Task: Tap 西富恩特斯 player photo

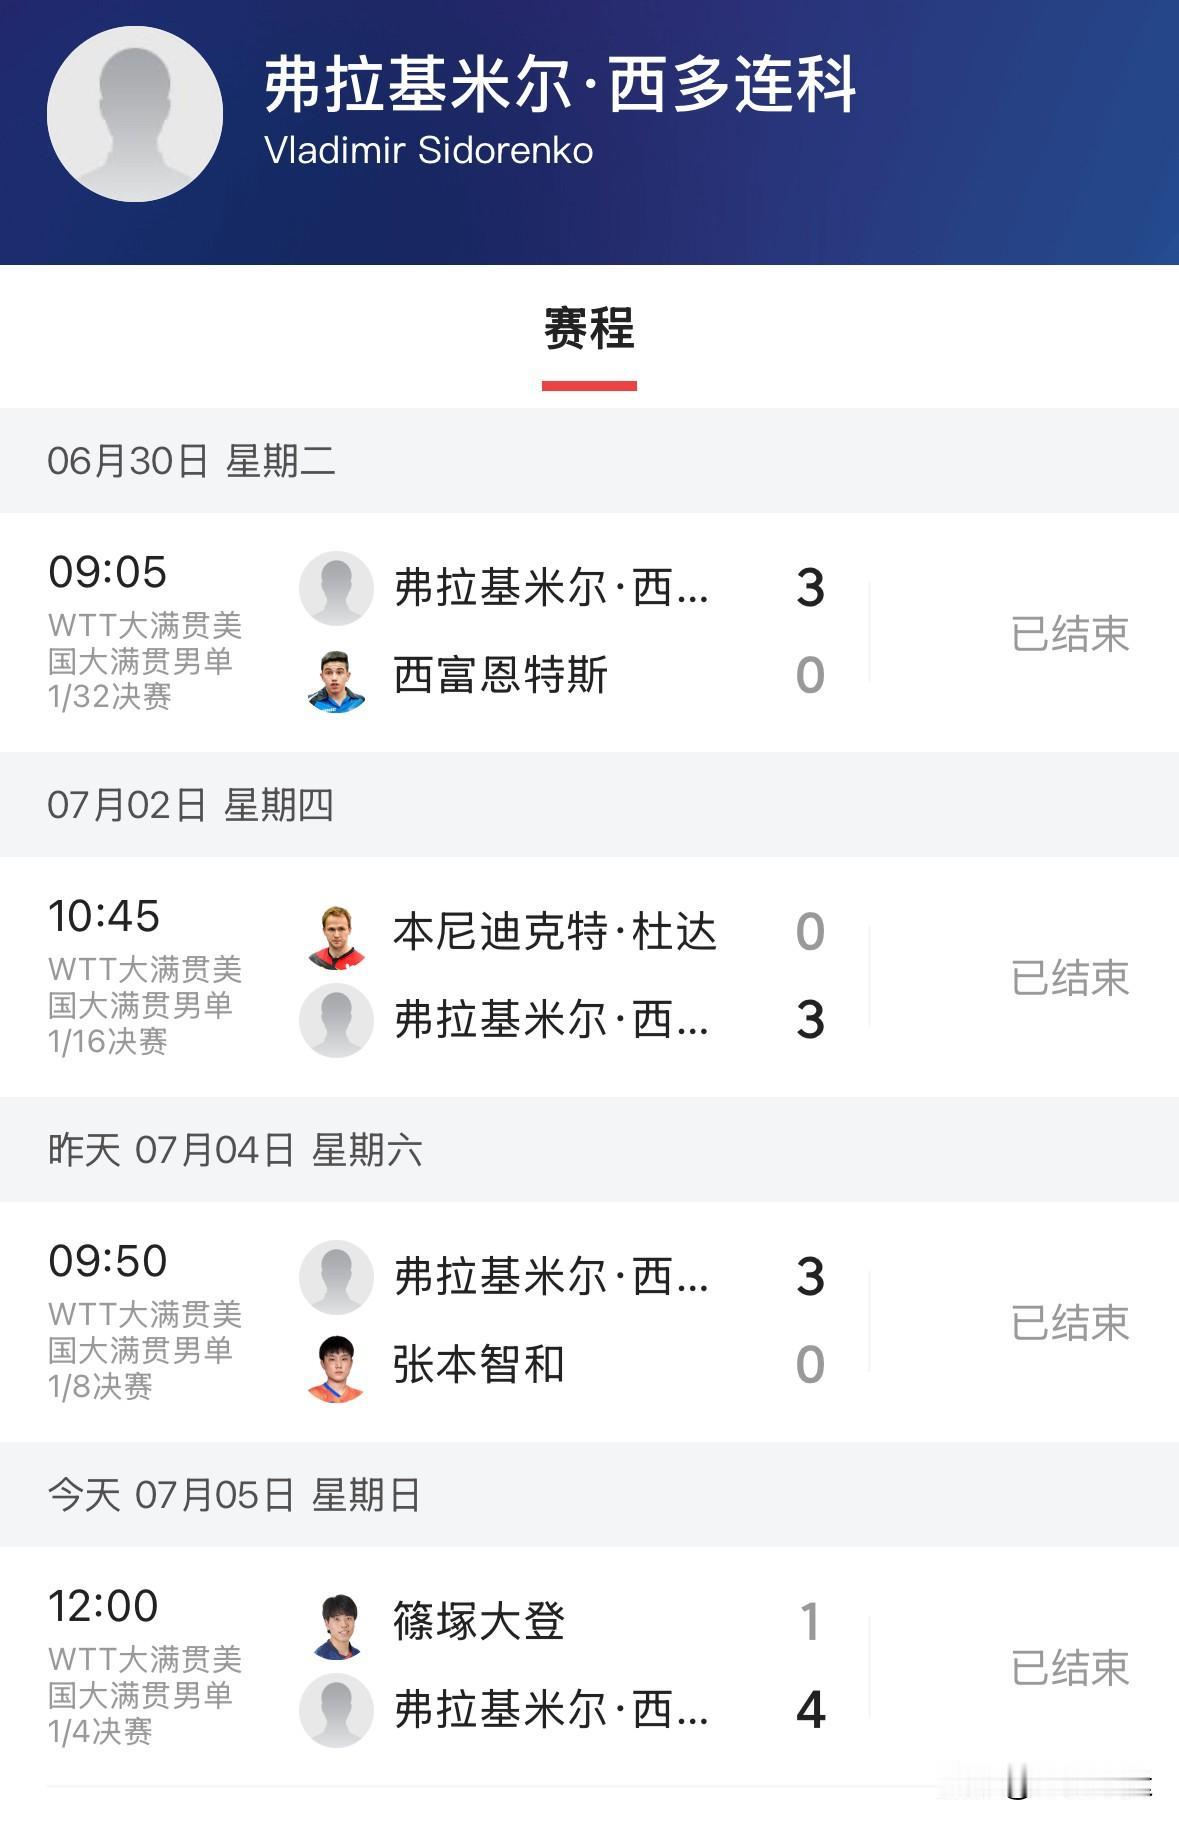Action: (336, 678)
